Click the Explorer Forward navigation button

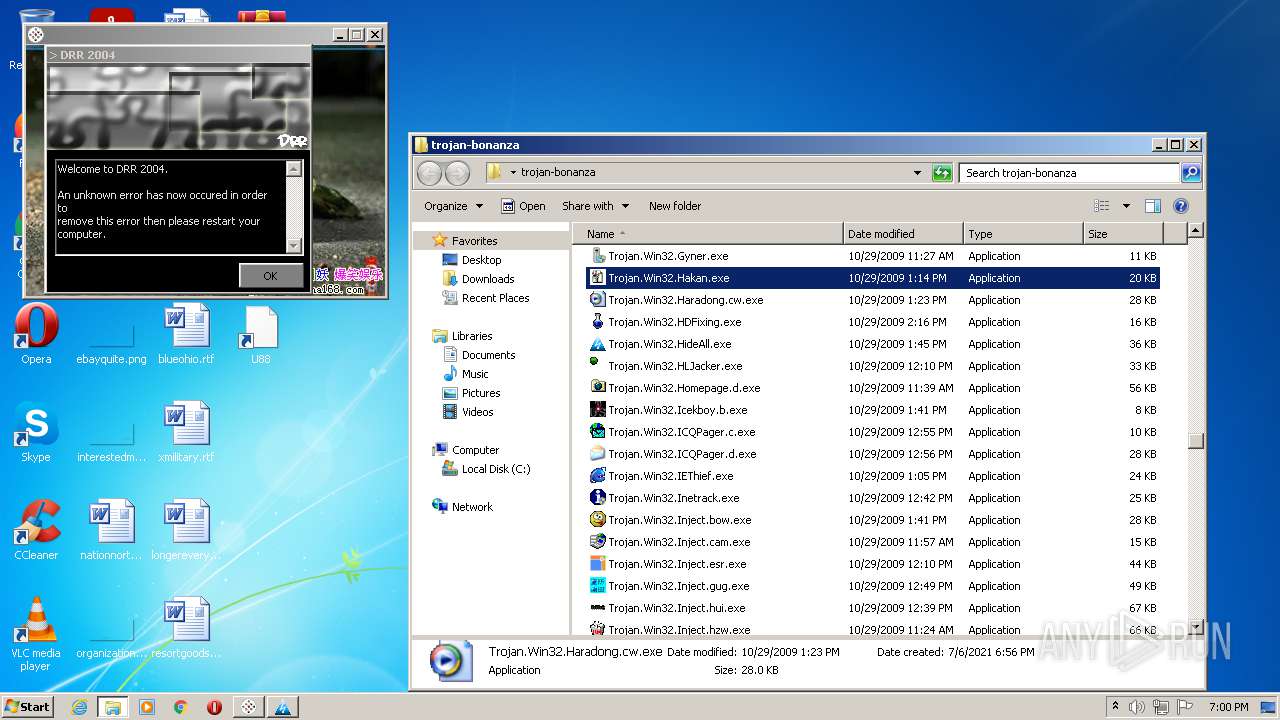pos(457,173)
